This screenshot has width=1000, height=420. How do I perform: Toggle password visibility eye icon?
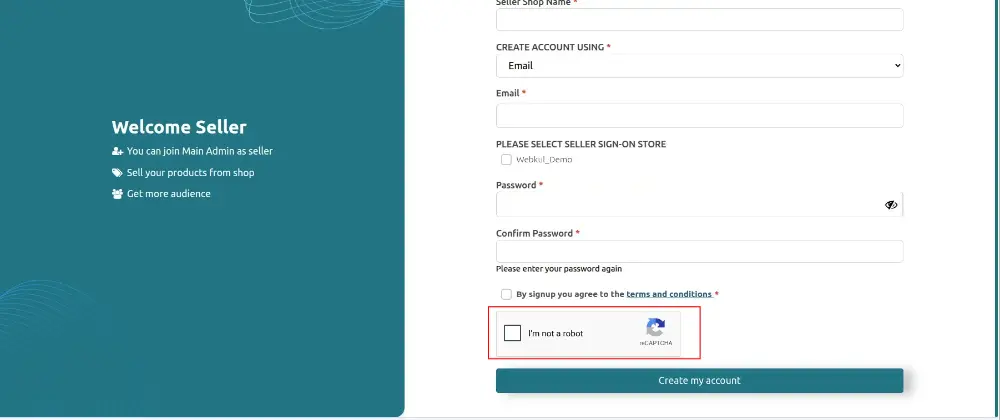click(891, 205)
